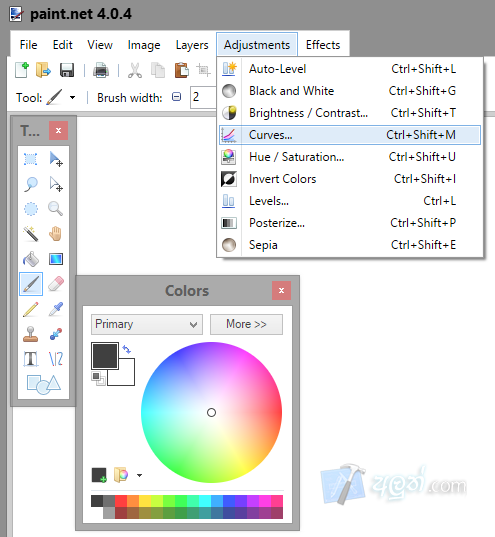
Task: Click the Crop to selection icon
Action: coord(203,70)
